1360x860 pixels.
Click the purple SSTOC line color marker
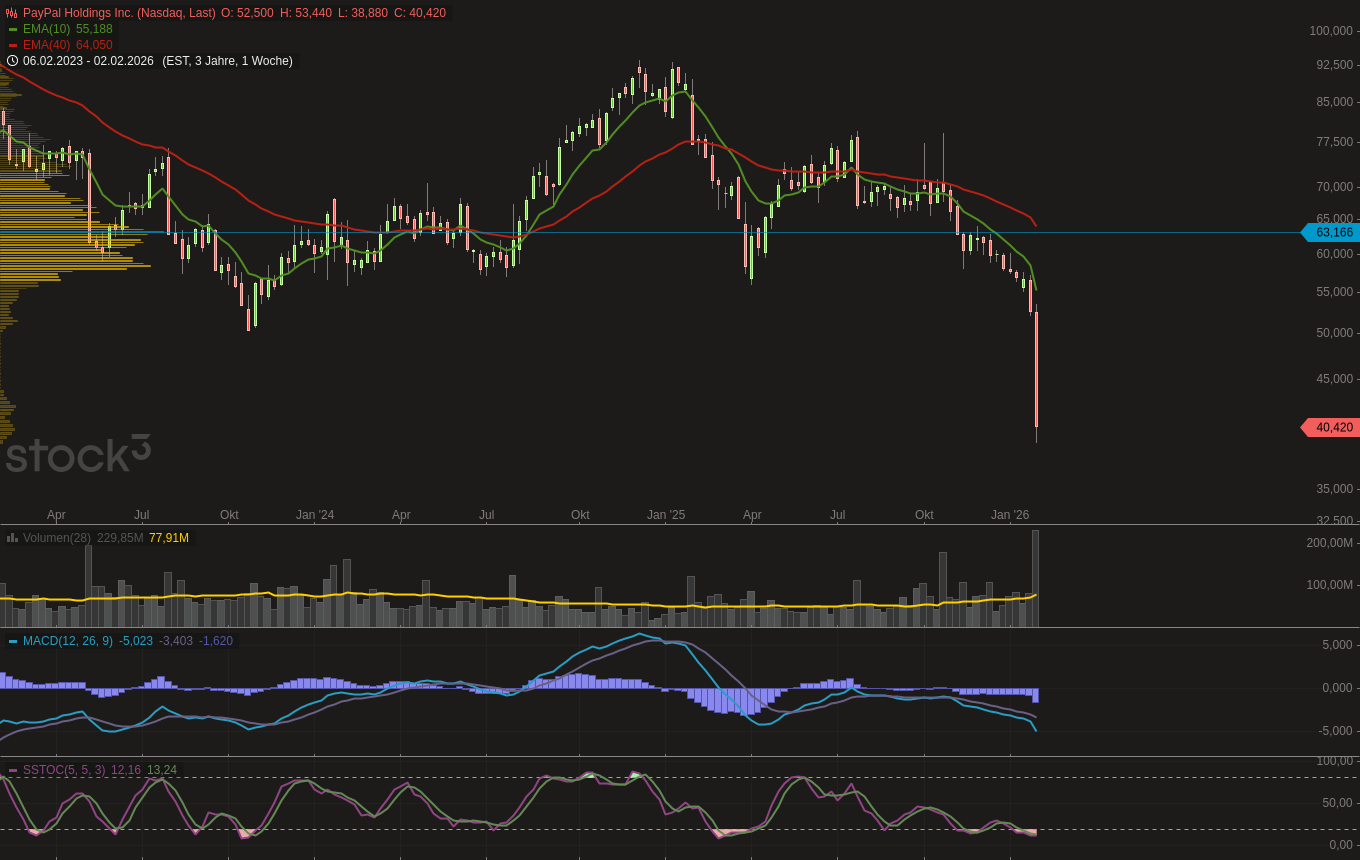tap(13, 771)
